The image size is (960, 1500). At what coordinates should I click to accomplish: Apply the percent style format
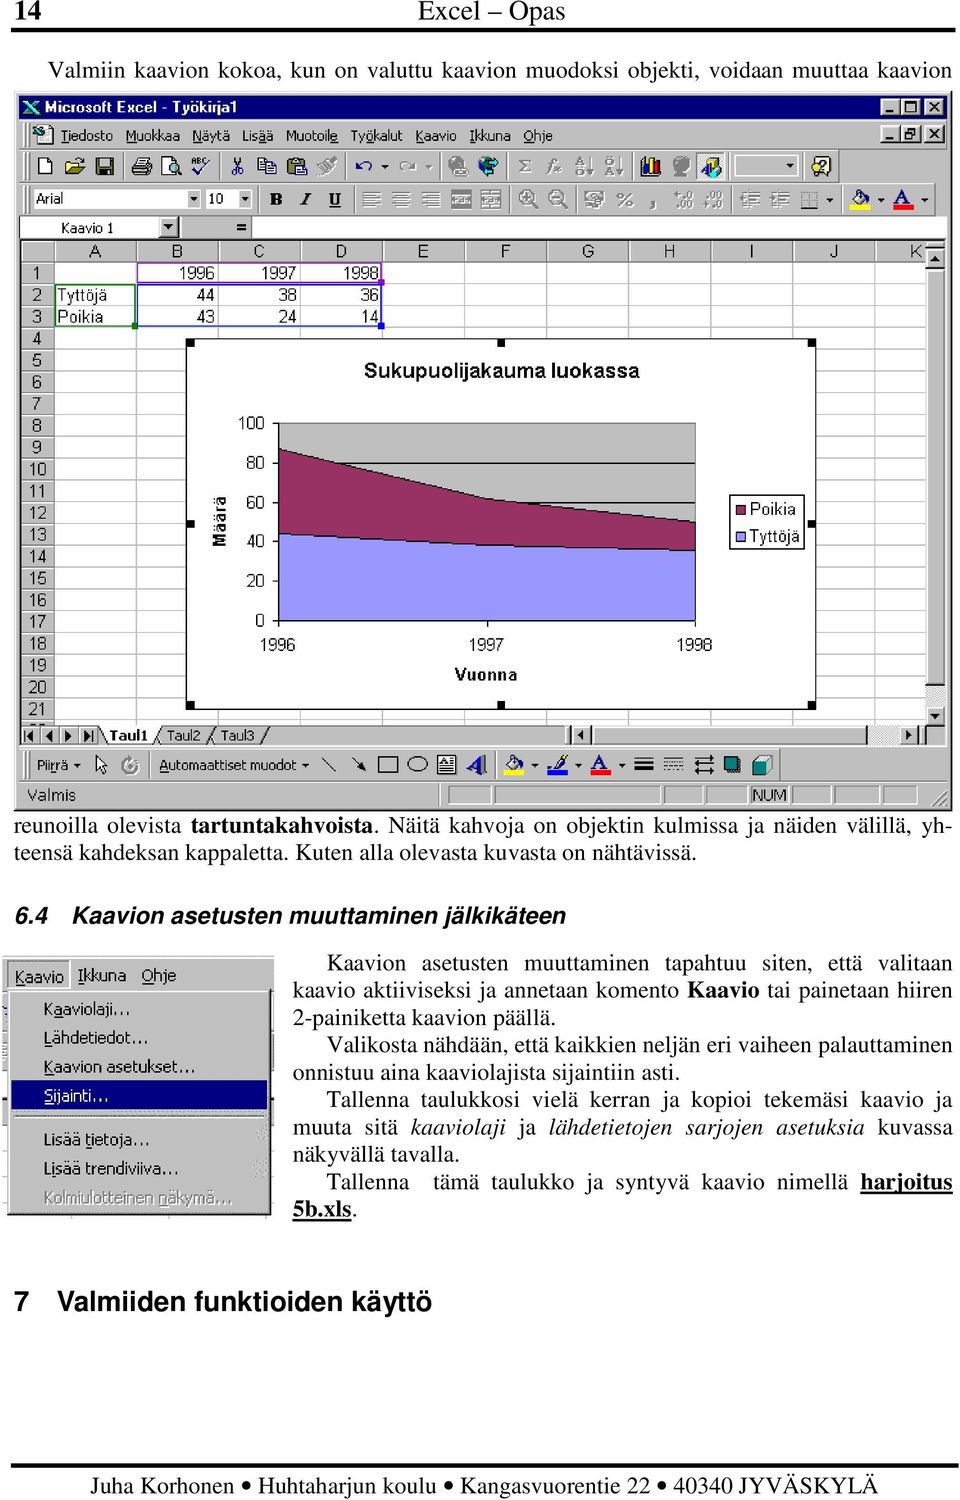(x=625, y=199)
